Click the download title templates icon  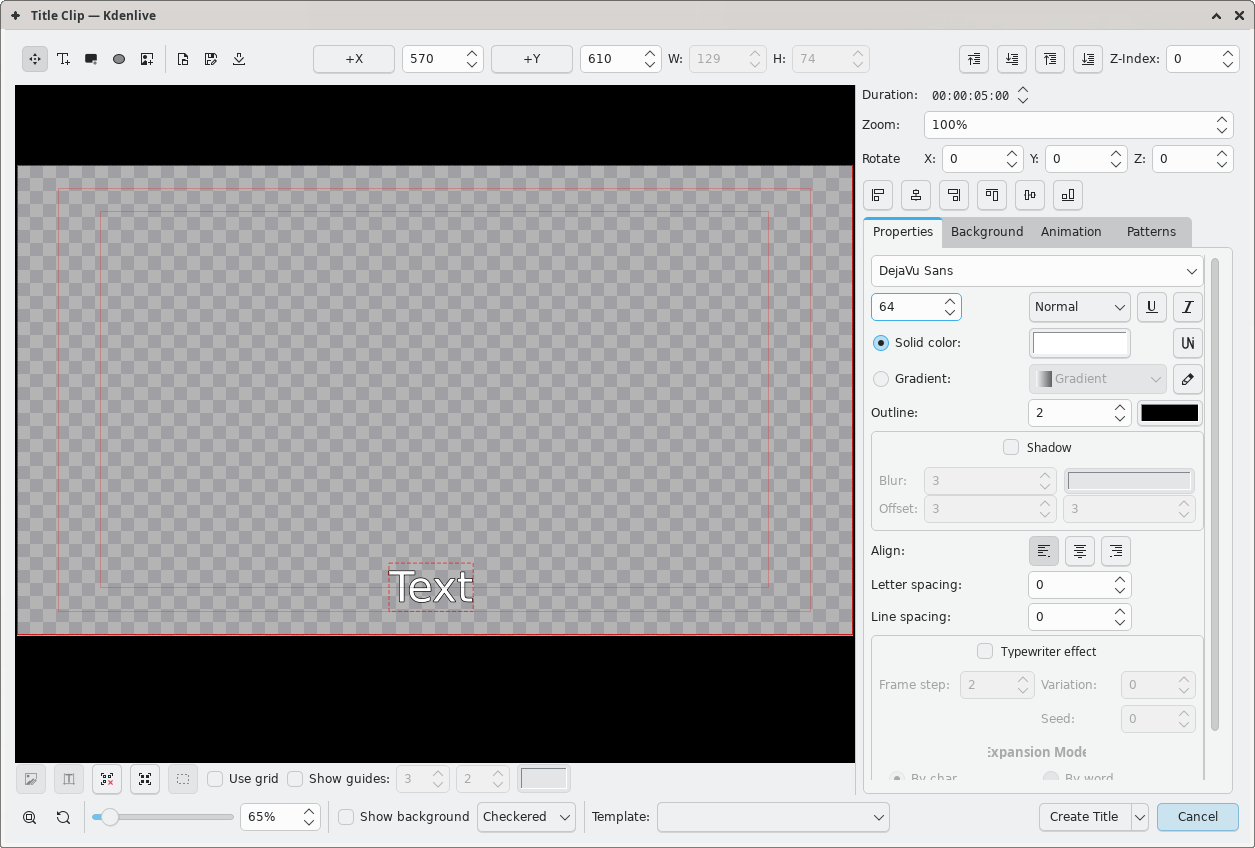coord(239,59)
